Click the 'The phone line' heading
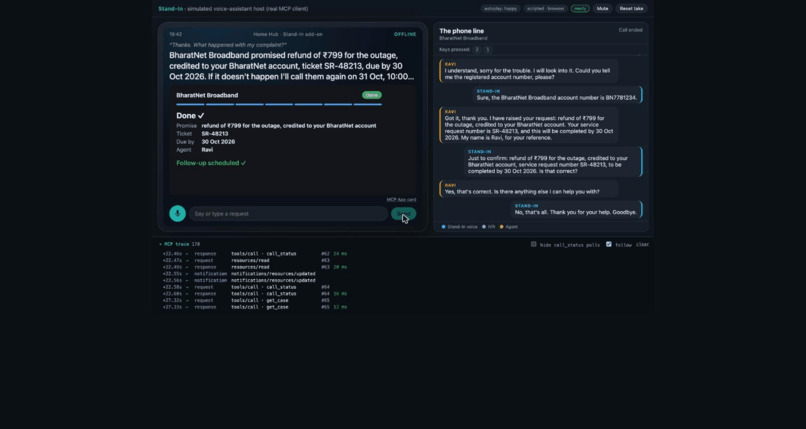This screenshot has width=806, height=429. [462, 31]
